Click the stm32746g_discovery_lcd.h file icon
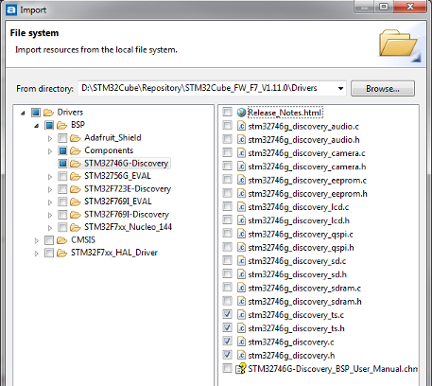This screenshot has width=432, height=386. pos(241,220)
